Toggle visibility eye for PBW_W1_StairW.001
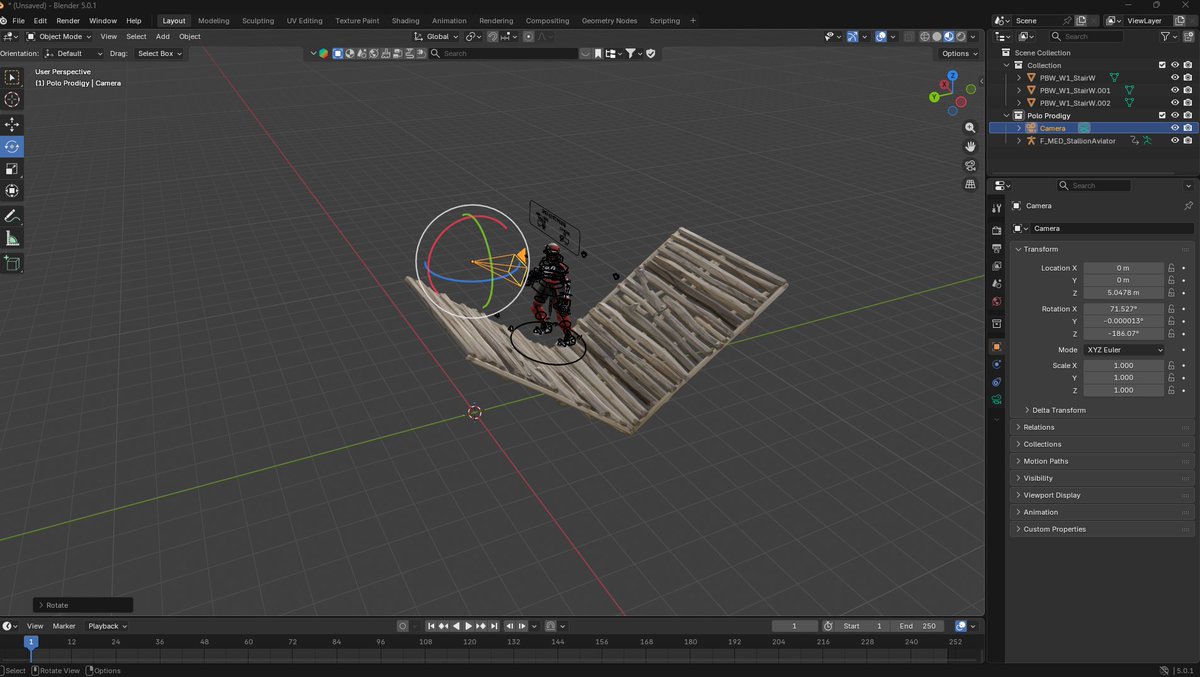 (1175, 90)
